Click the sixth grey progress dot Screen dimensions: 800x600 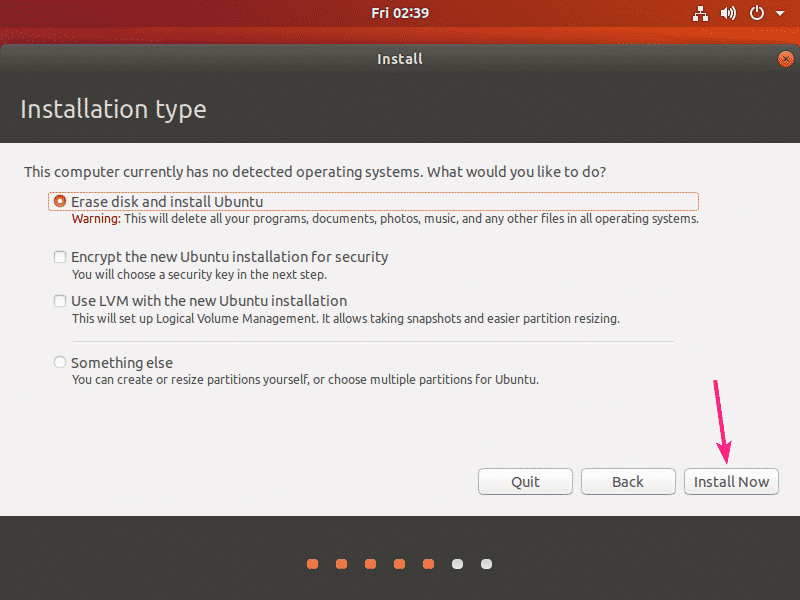(x=457, y=564)
